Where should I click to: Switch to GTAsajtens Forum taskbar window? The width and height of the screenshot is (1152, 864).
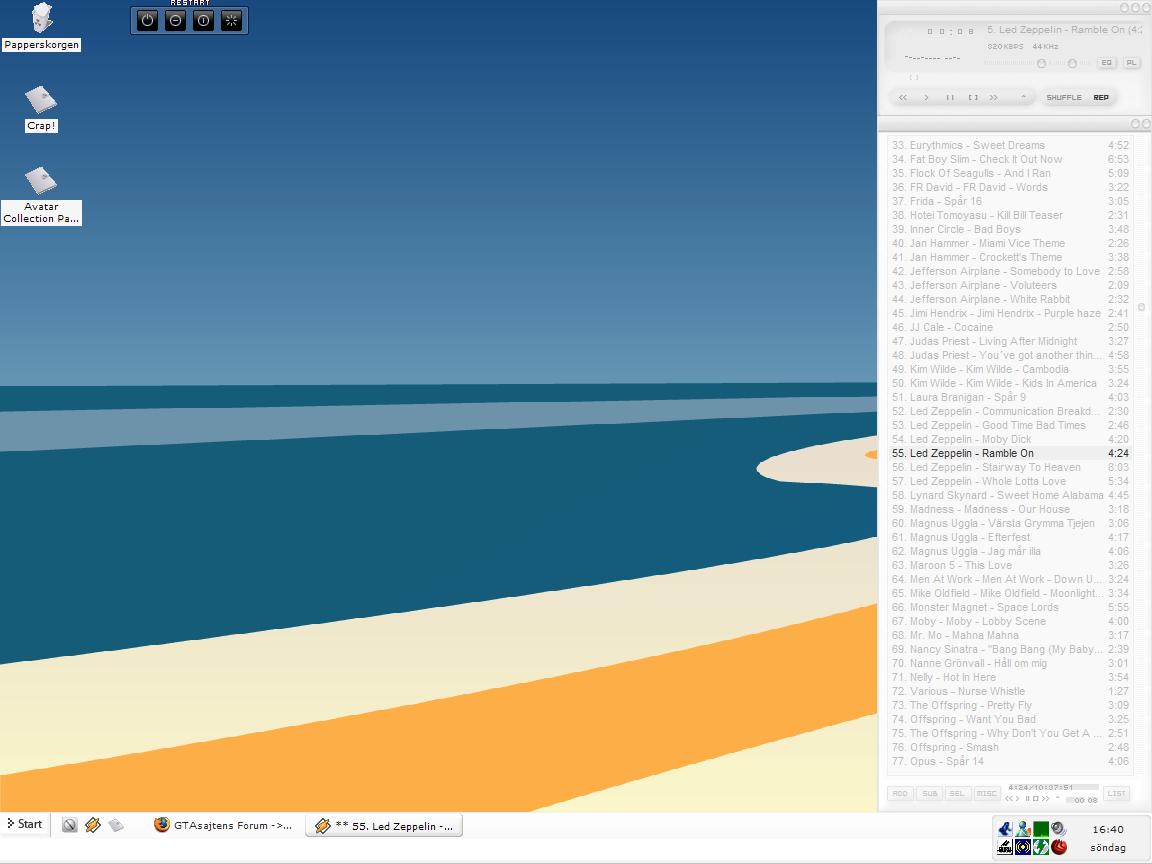pyautogui.click(x=223, y=826)
